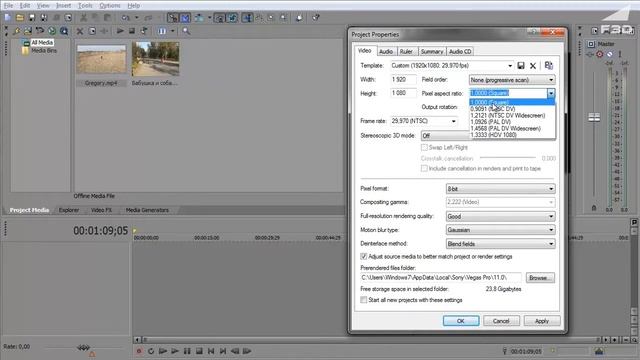
Task: Collapse the Pixel aspect ratio dropdown arrow
Action: click(551, 93)
